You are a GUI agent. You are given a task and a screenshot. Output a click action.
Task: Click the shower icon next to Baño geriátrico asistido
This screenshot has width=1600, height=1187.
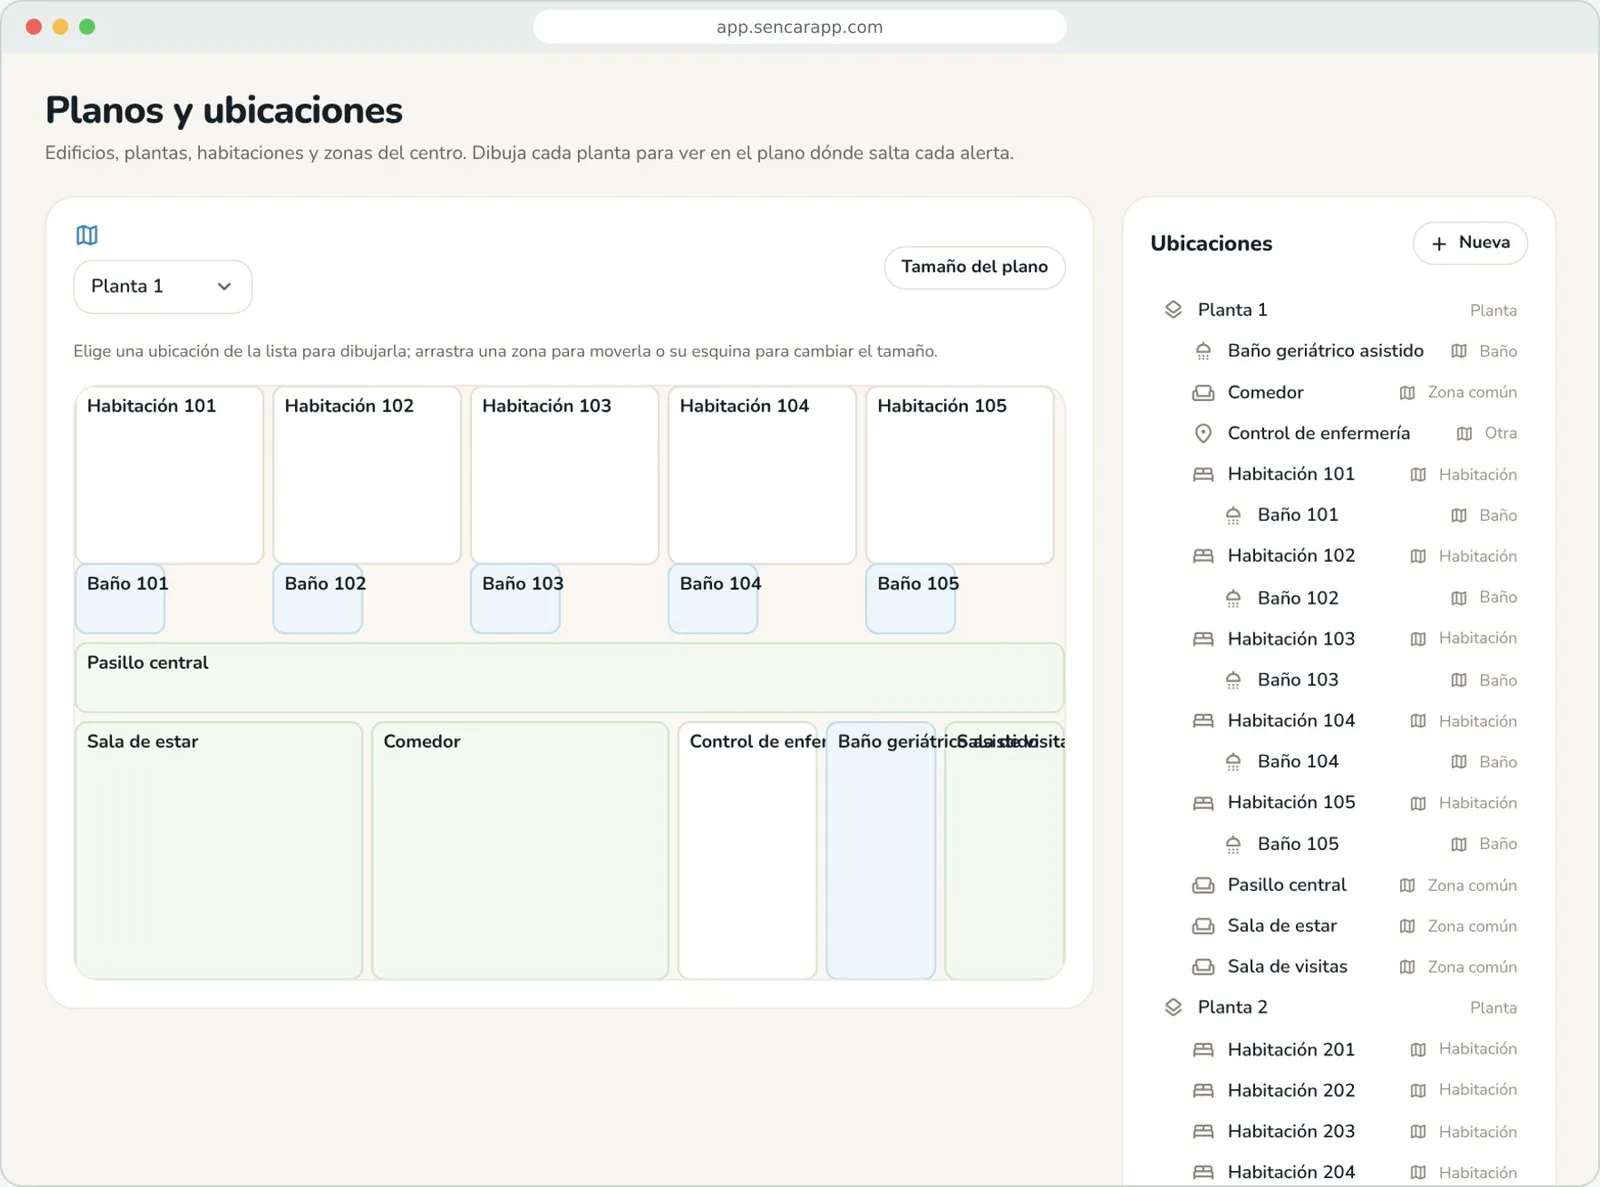point(1203,351)
